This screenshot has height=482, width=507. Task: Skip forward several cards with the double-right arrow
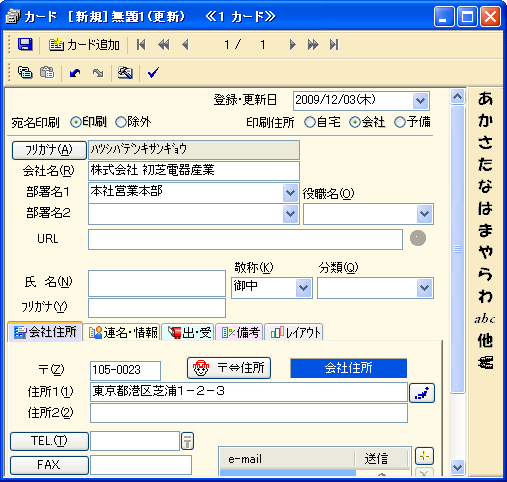click(313, 45)
